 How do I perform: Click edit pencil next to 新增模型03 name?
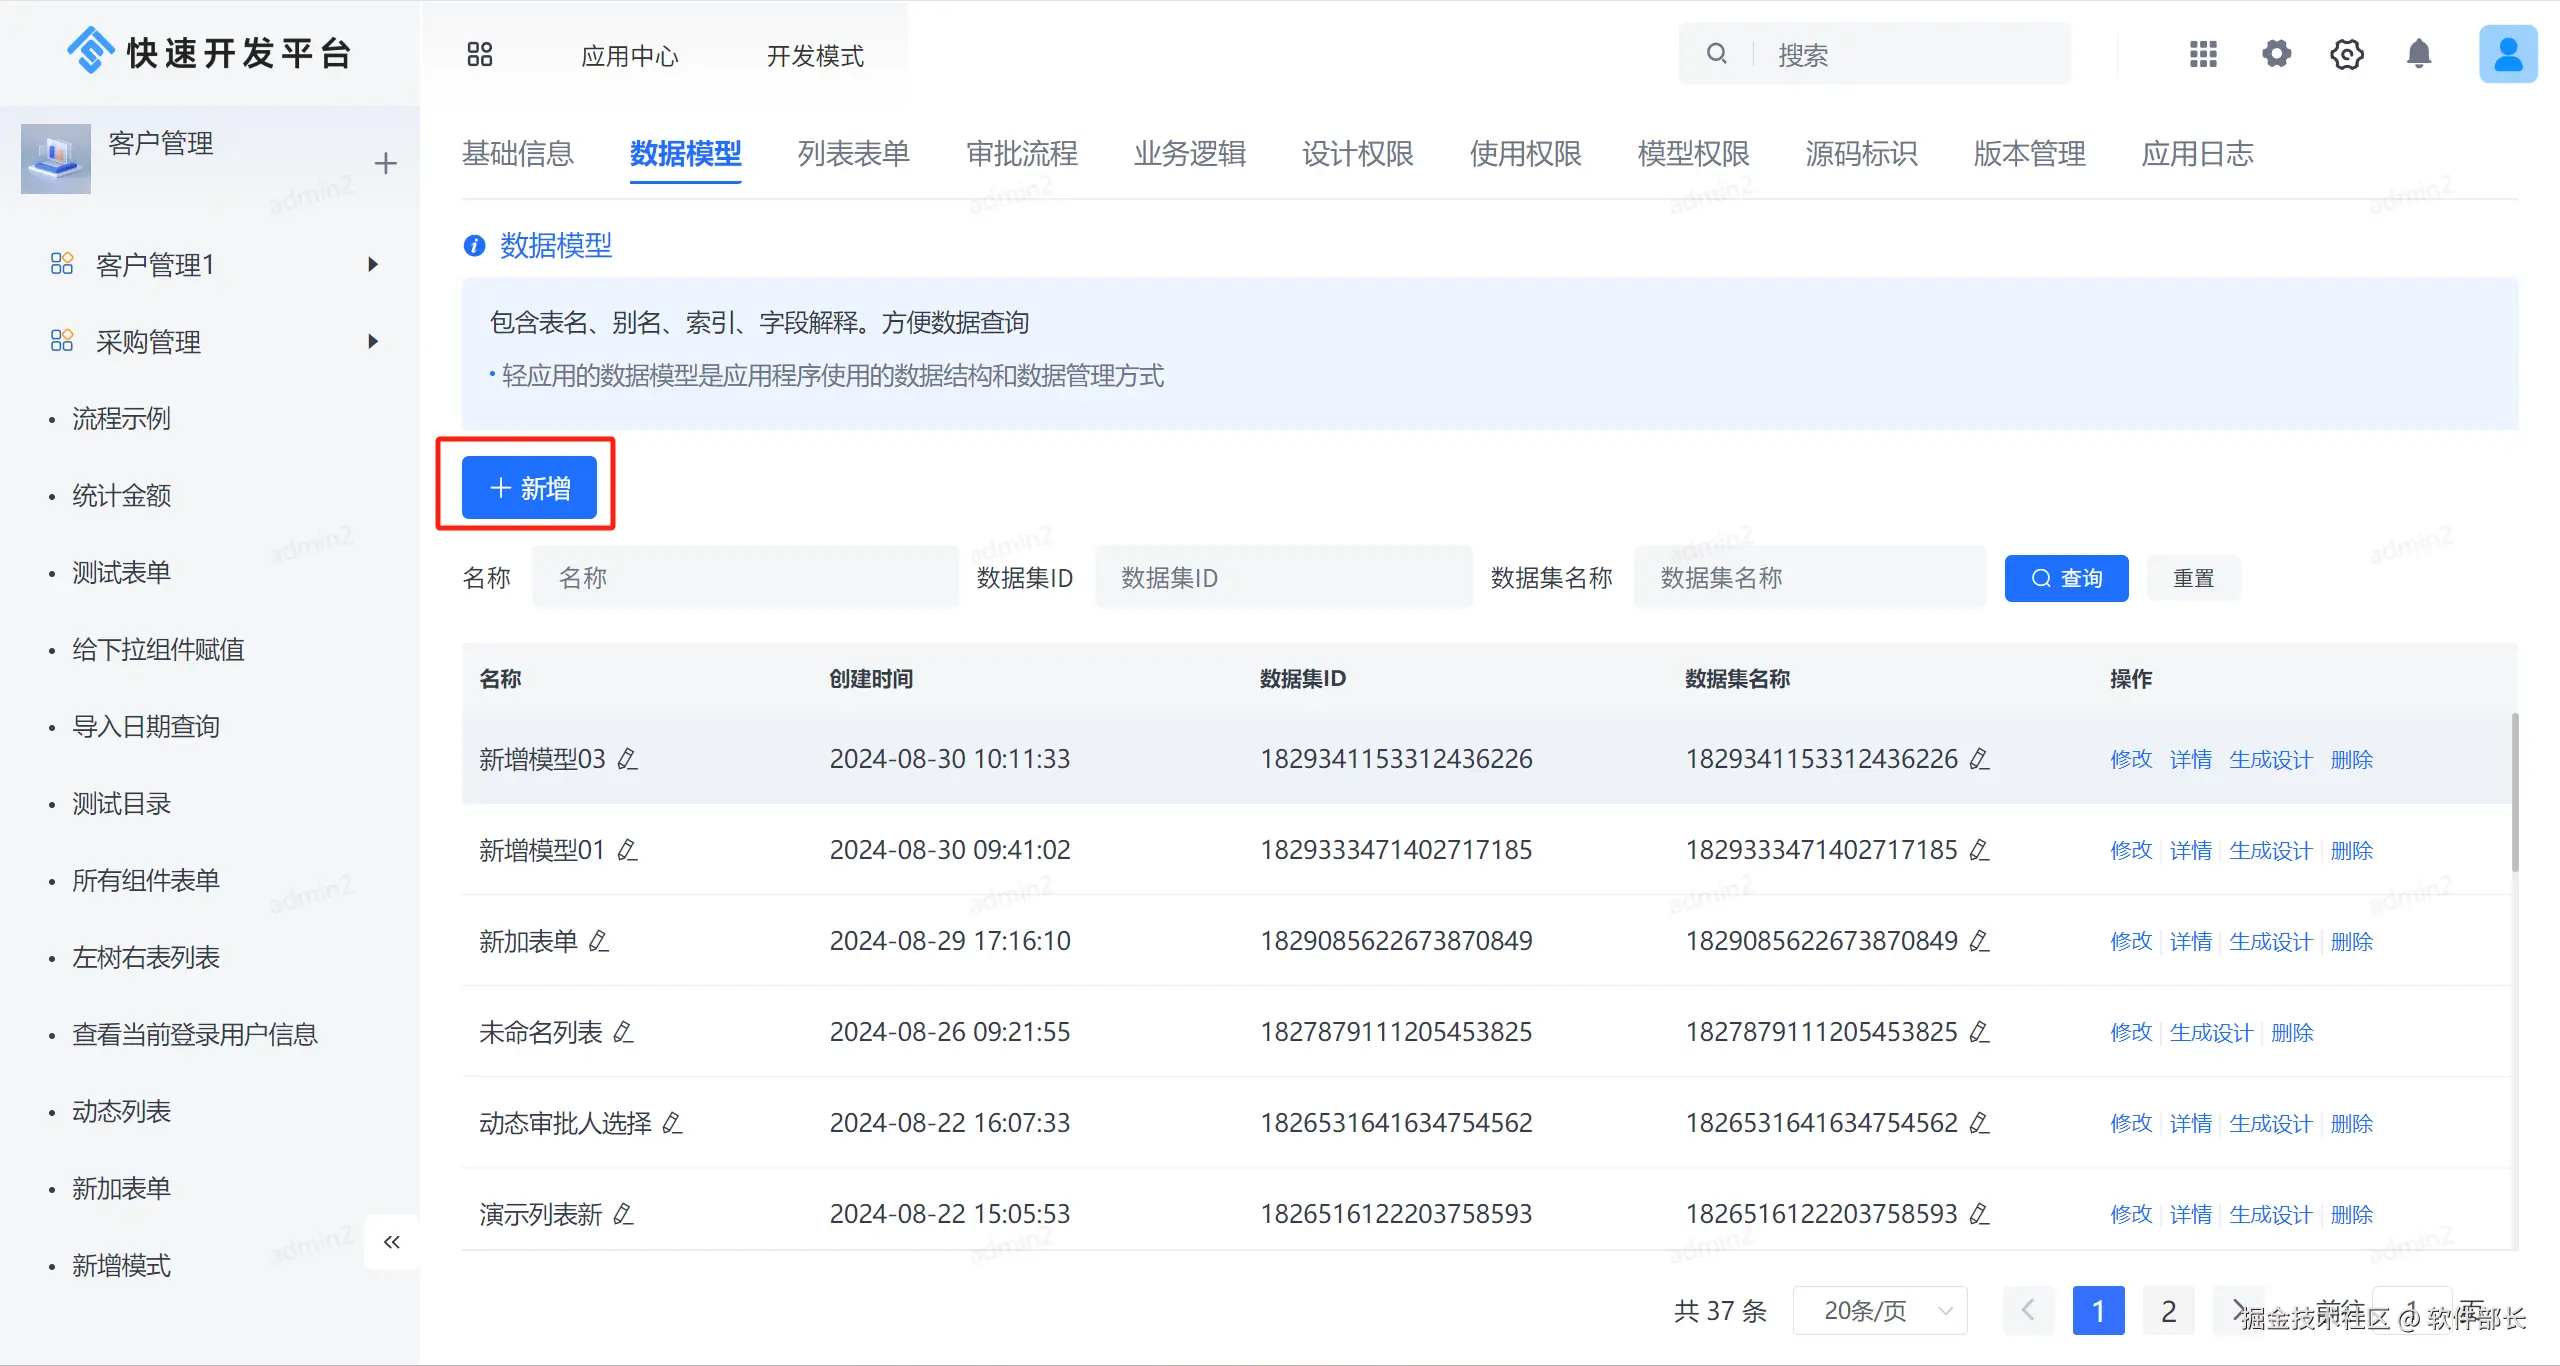click(x=627, y=759)
